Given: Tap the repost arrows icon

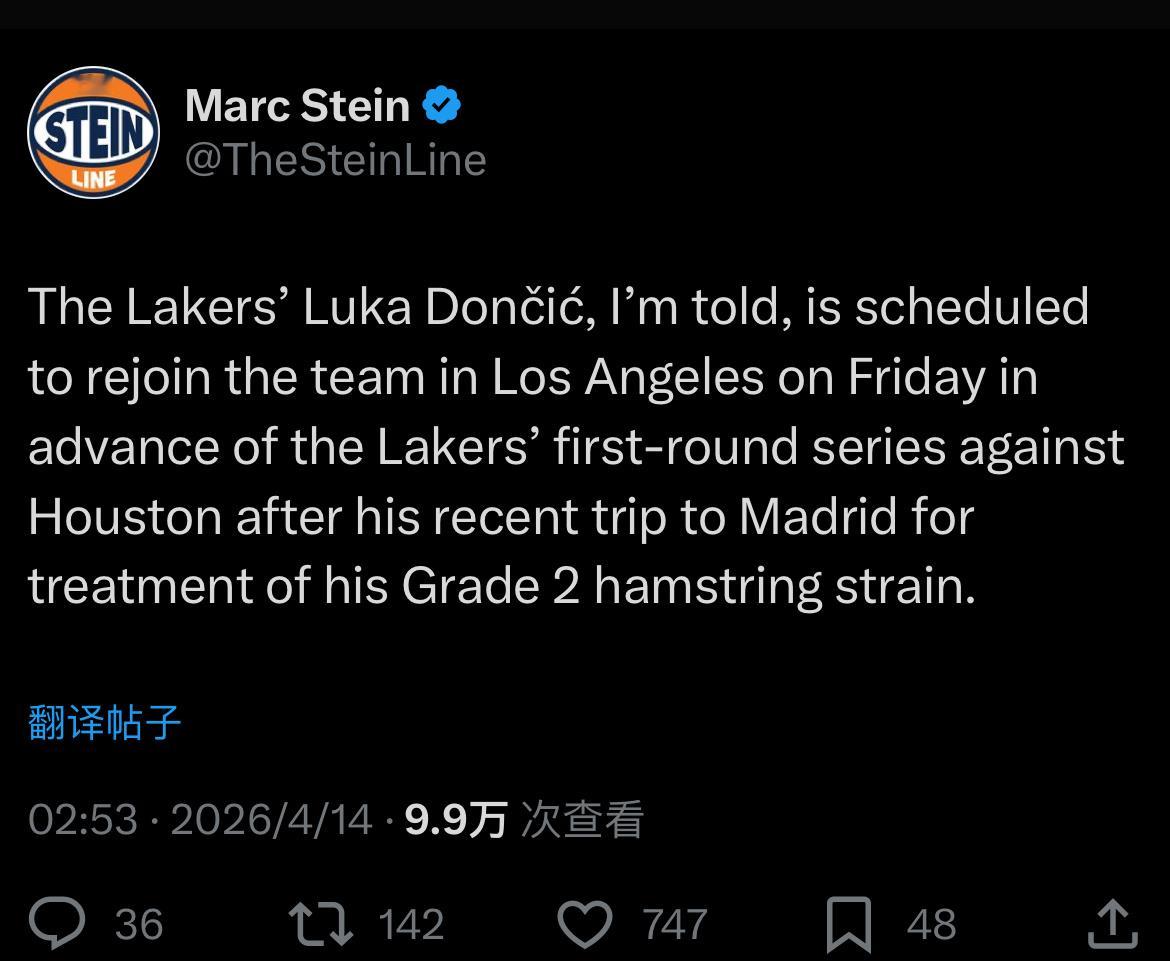Looking at the screenshot, I should 320,923.
